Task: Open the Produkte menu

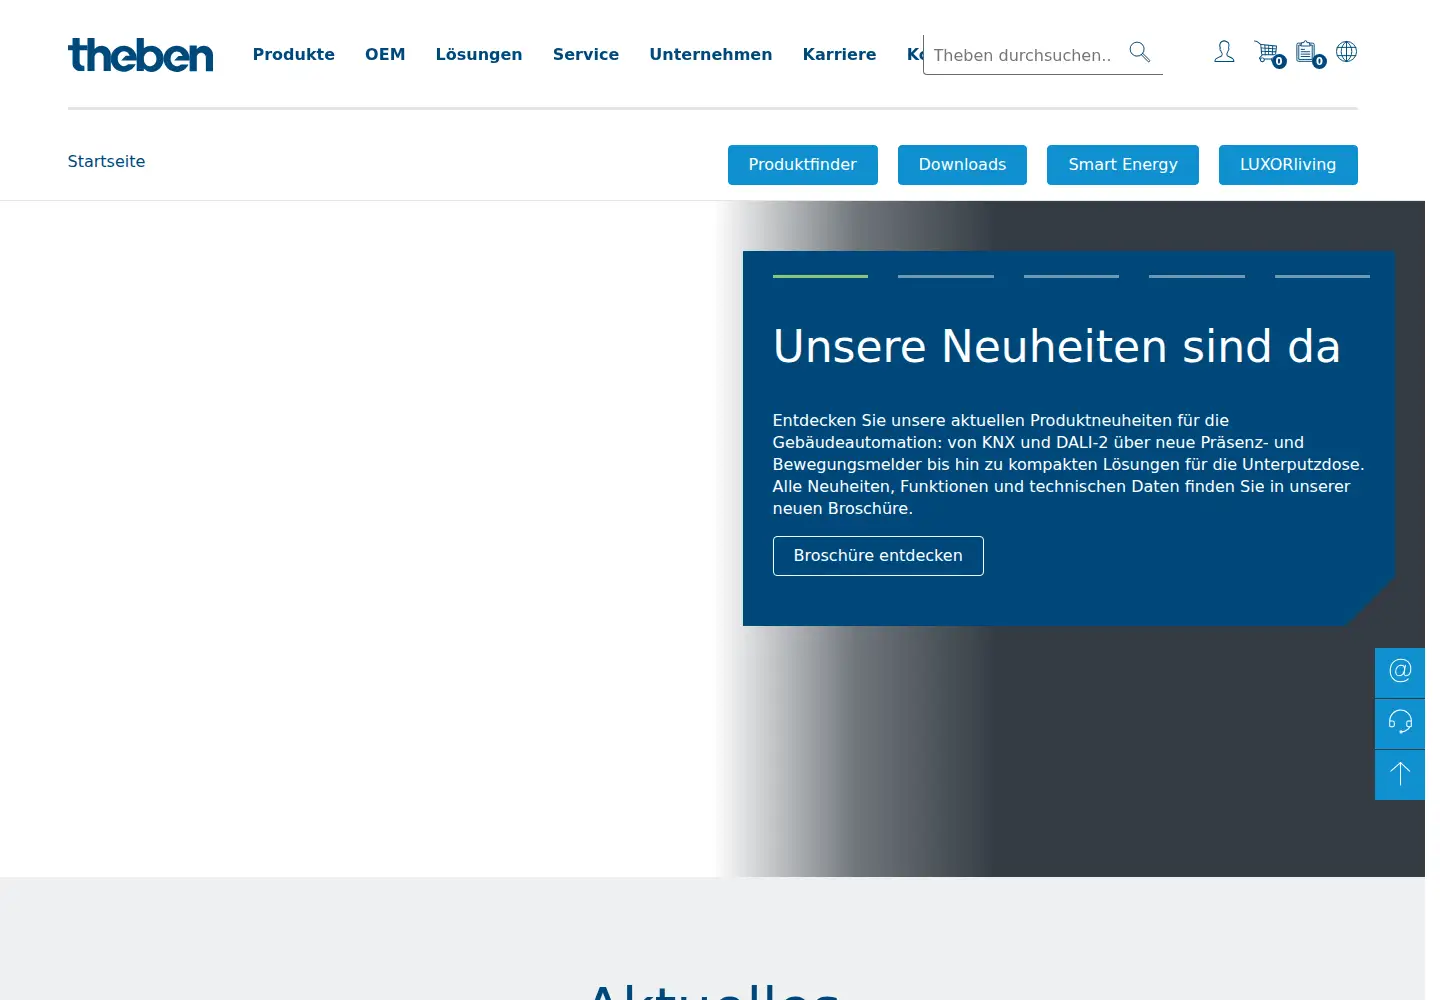Action: click(294, 55)
